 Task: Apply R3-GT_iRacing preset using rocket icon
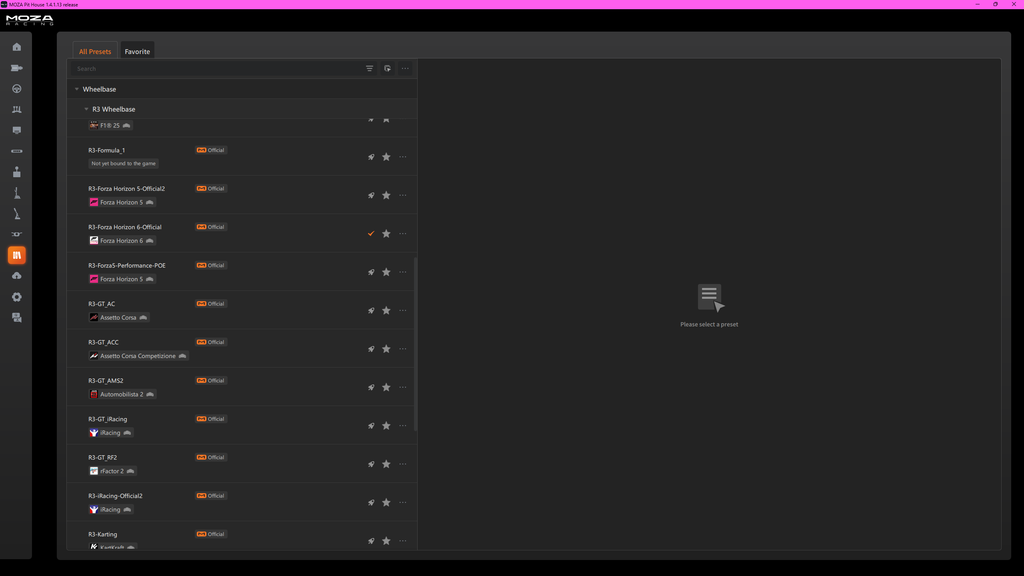point(371,426)
